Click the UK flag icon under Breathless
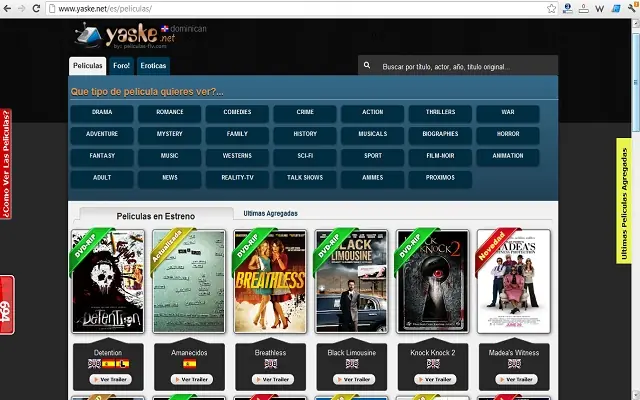The image size is (640, 400). [x=270, y=363]
